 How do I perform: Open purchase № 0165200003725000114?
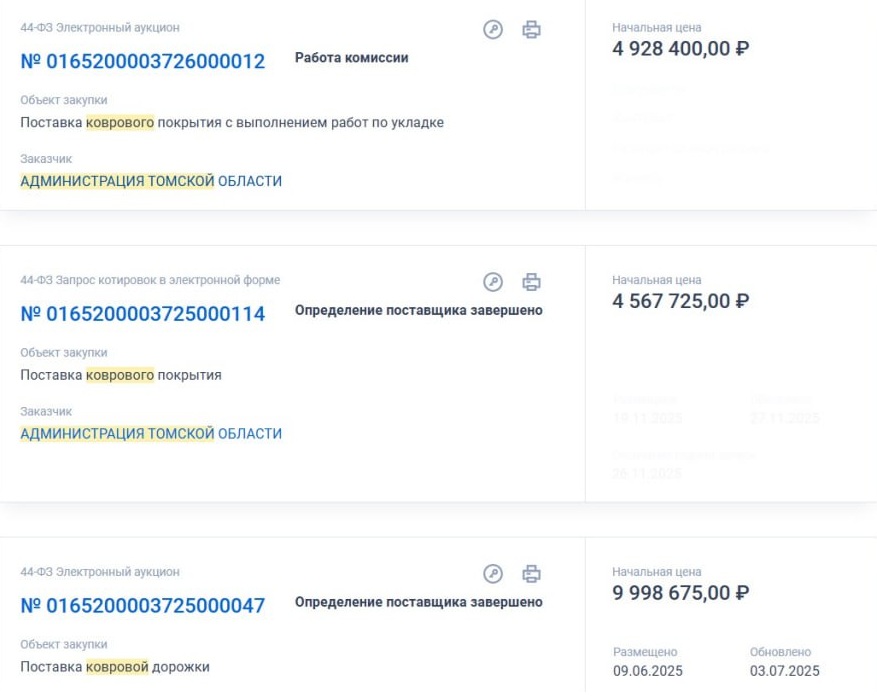coord(142,315)
